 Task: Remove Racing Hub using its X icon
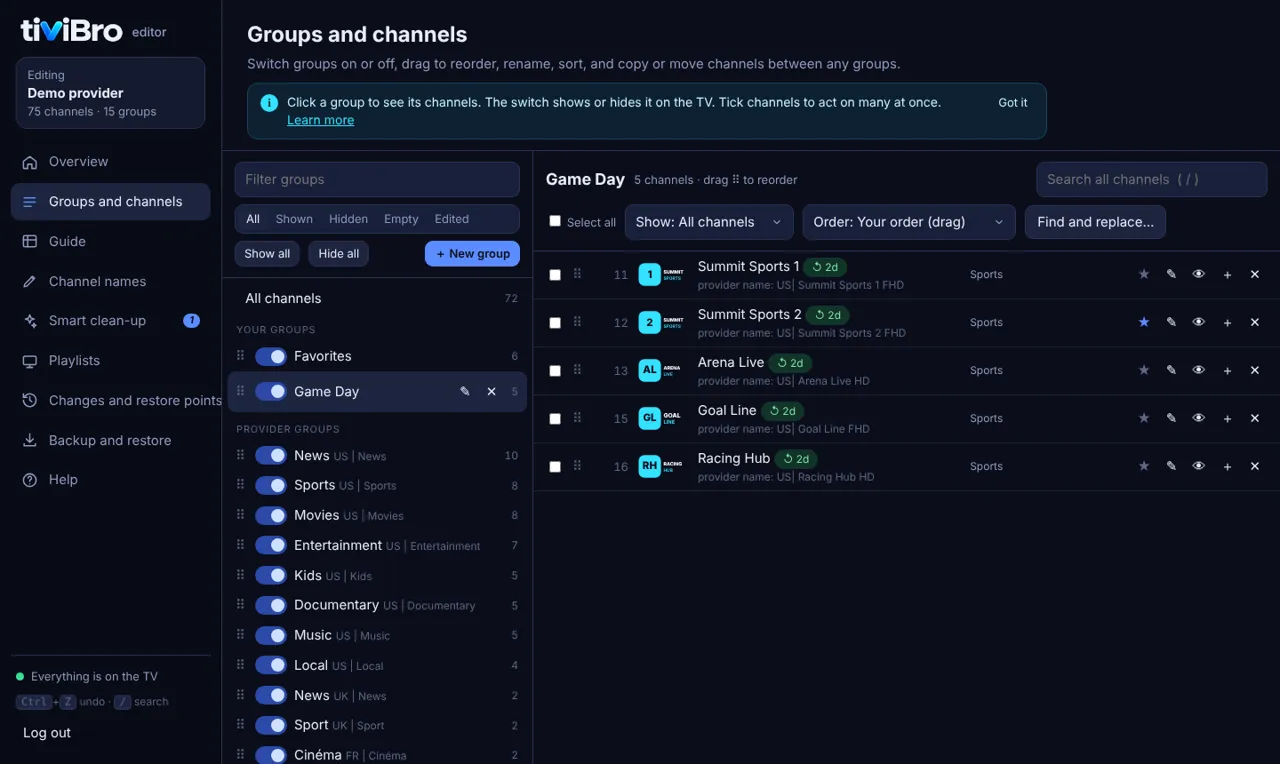tap(1255, 467)
